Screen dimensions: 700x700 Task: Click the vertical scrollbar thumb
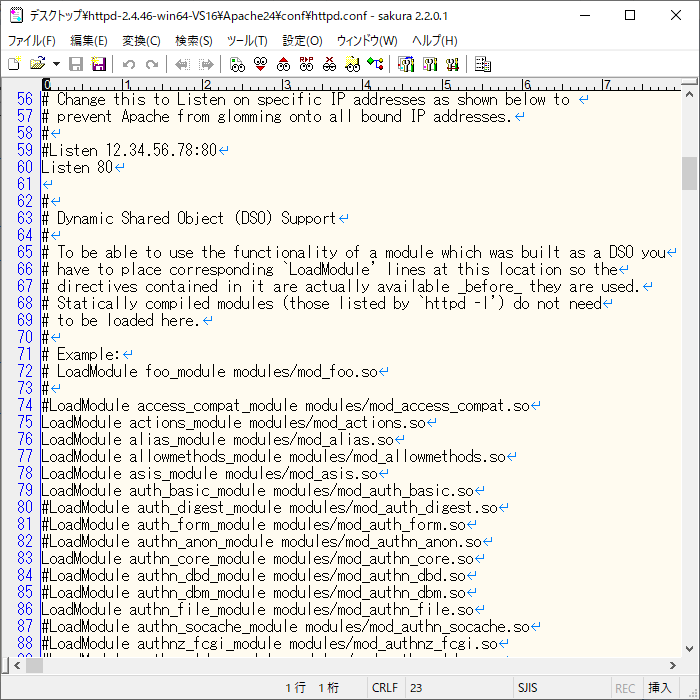coord(689,173)
